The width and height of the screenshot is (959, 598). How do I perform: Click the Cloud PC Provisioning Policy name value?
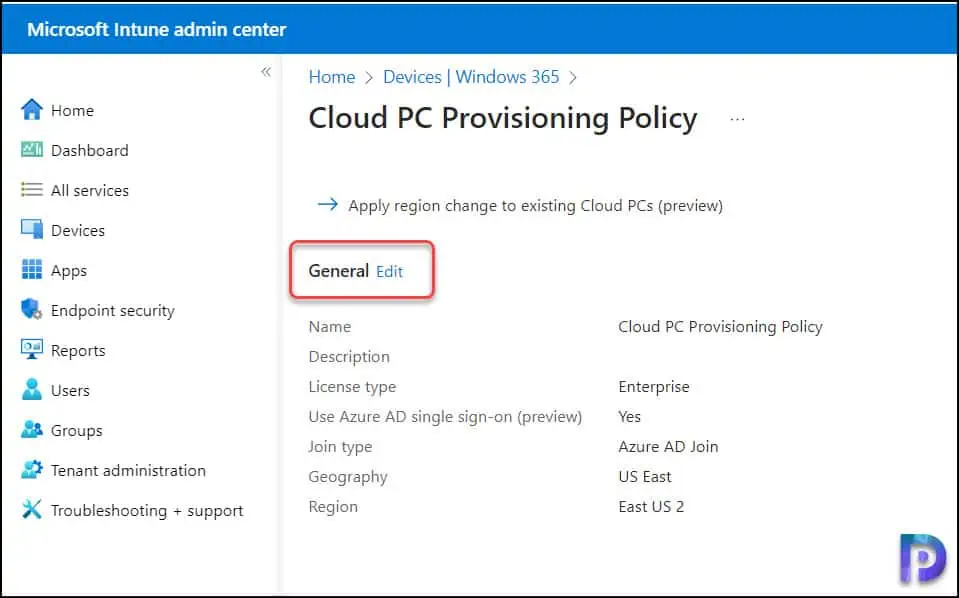(720, 327)
